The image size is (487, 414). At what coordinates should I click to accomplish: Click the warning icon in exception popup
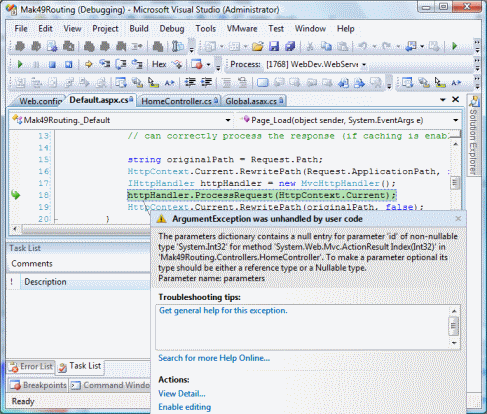pyautogui.click(x=162, y=219)
